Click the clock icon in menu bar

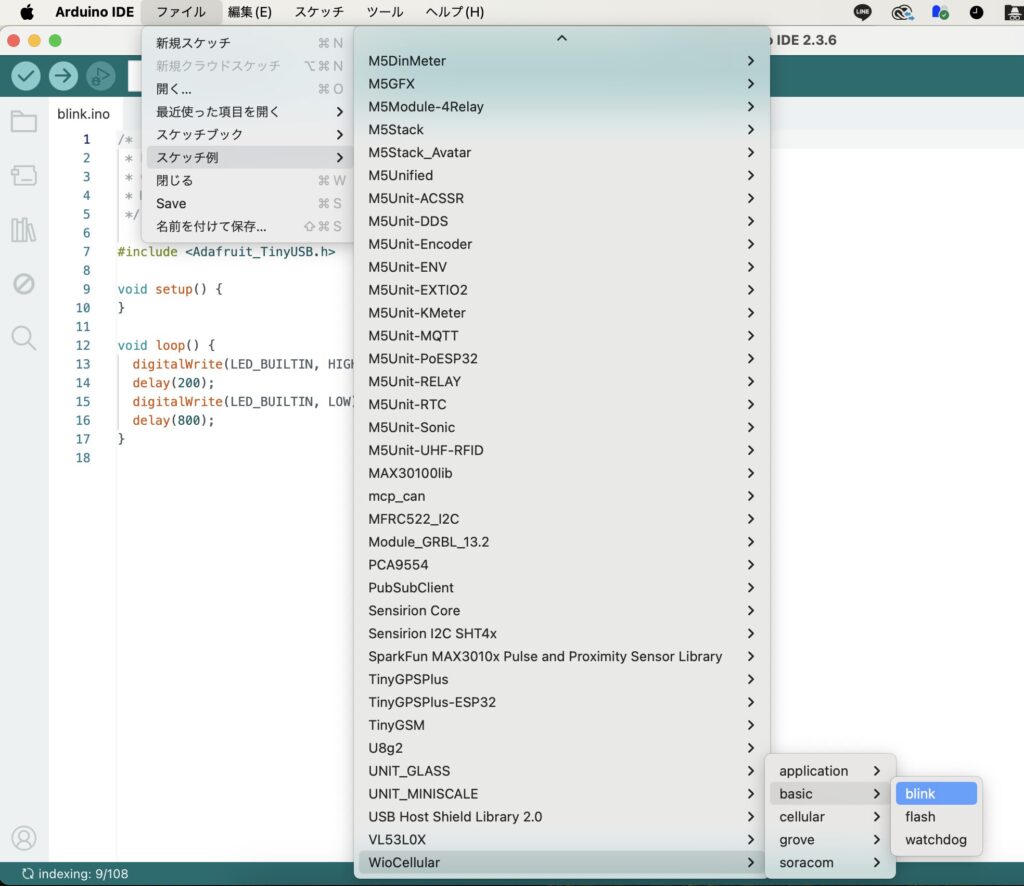click(x=976, y=12)
